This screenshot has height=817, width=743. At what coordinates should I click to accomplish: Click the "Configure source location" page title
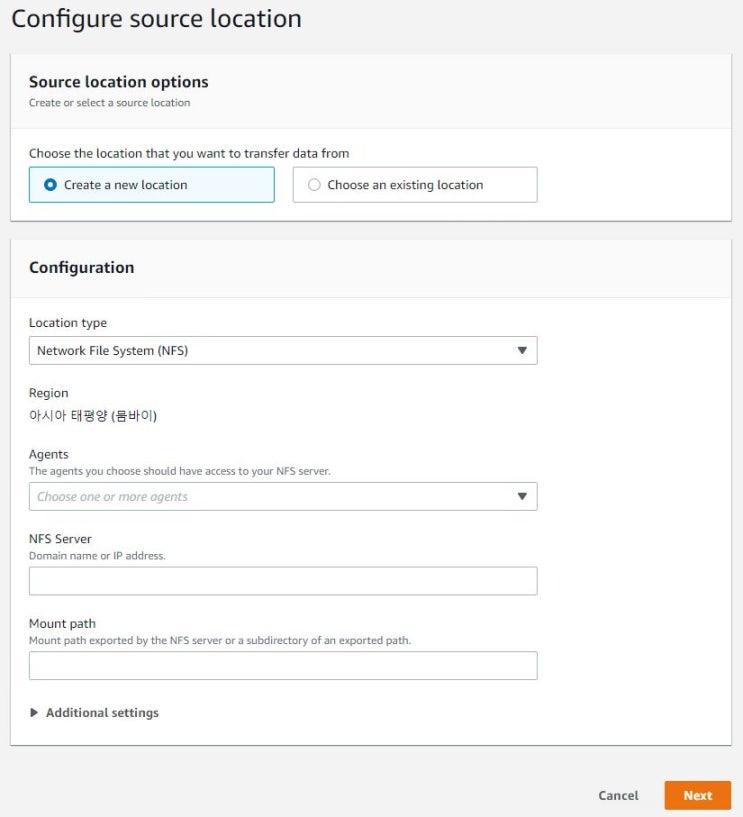pyautogui.click(x=155, y=18)
